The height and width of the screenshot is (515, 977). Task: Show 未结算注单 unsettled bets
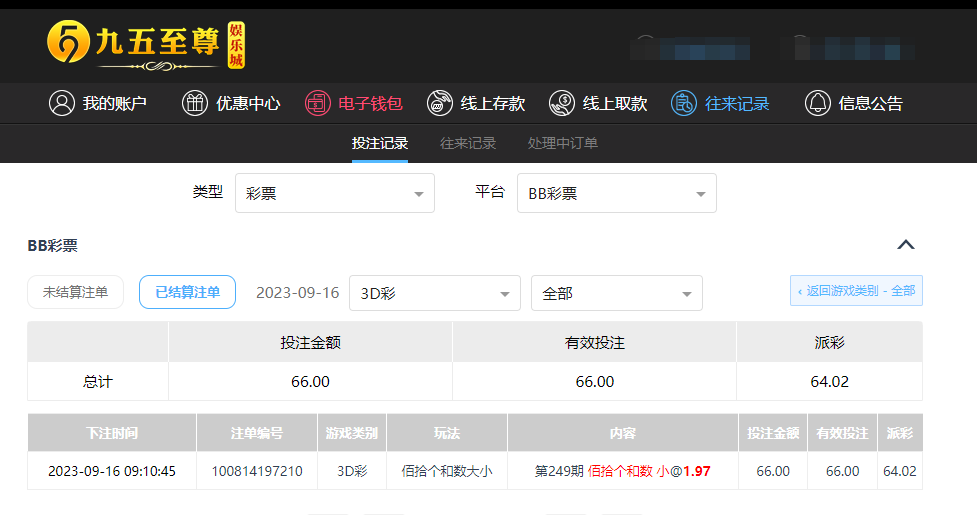tap(75, 292)
